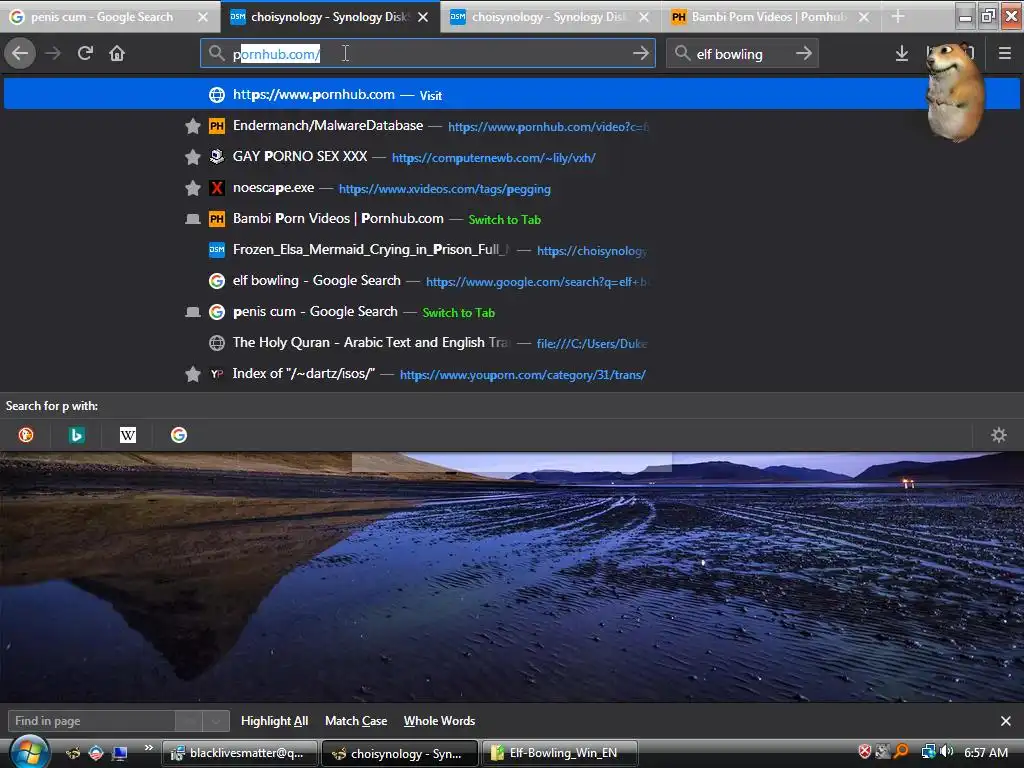Click the magnifier icon in search box
This screenshot has height=768, width=1024.
682,53
